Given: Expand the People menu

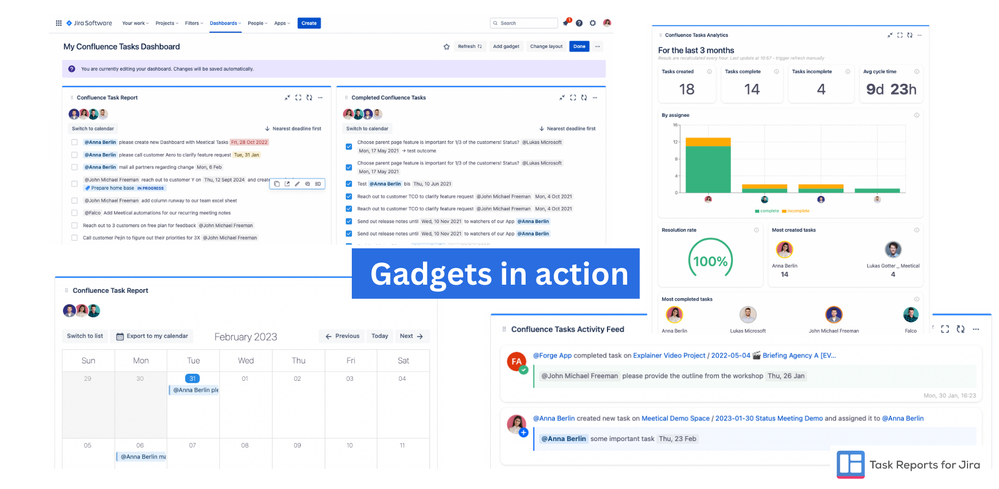Looking at the screenshot, I should [257, 23].
